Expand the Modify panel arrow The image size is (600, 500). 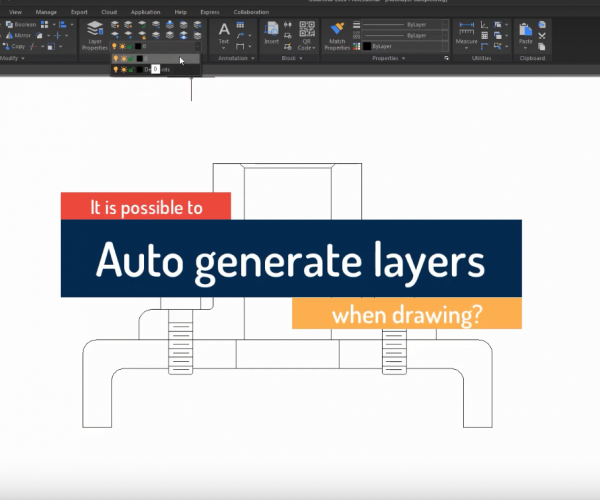(x=23, y=58)
